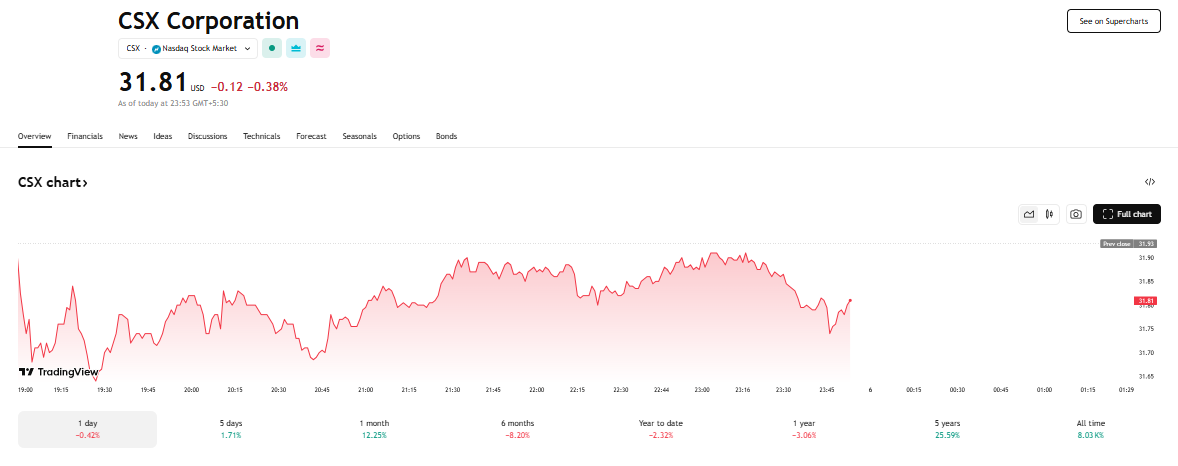Click the pink approximately-equal badge icon
The image size is (1178, 466).
(x=320, y=48)
